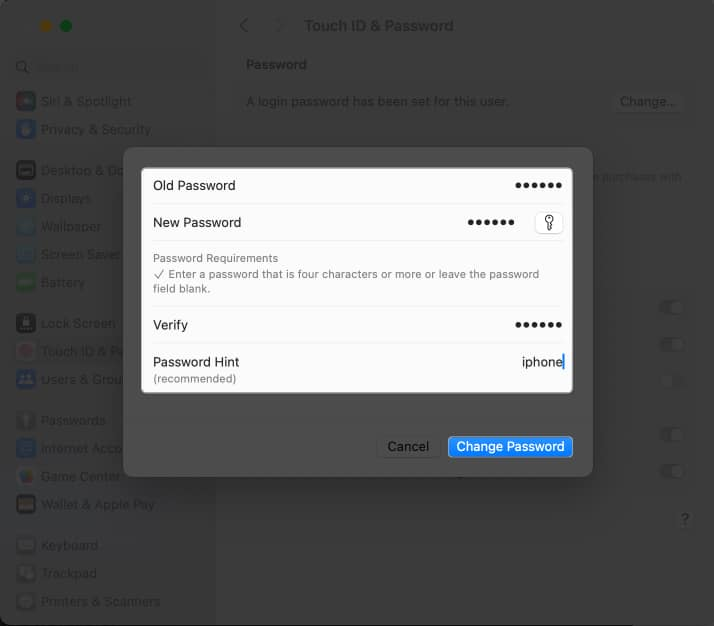Screen dimensions: 714x626
Task: Select the Privacy & Security hand icon
Action: click(27, 129)
